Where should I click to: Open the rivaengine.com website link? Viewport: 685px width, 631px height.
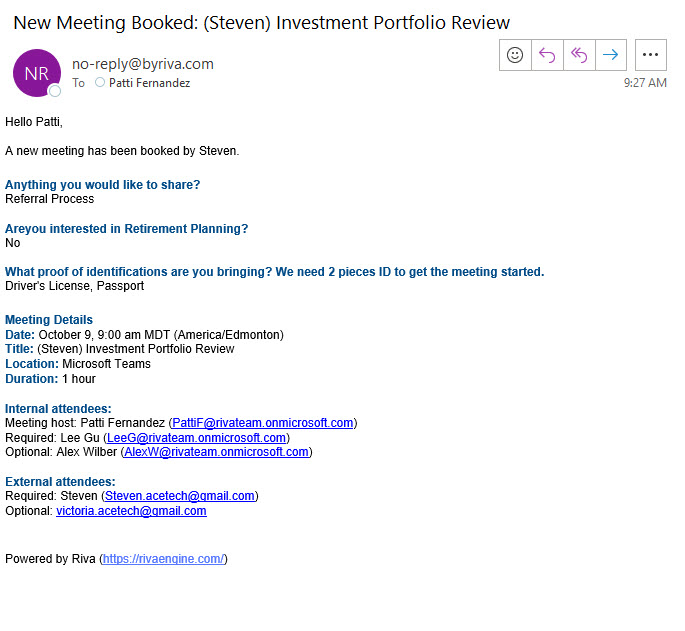(163, 559)
